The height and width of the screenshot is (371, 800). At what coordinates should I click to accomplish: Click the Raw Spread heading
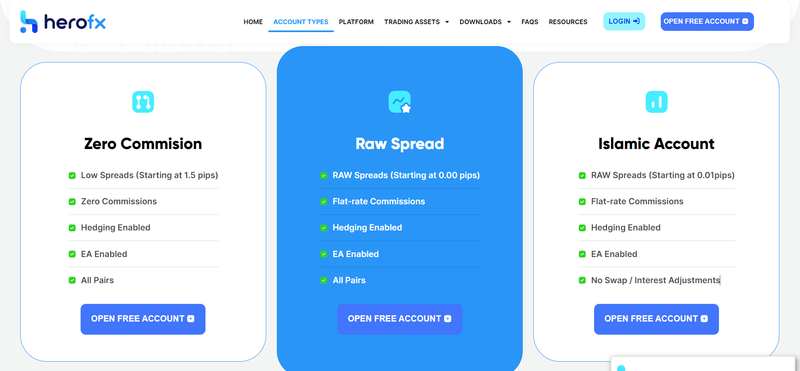coord(399,144)
